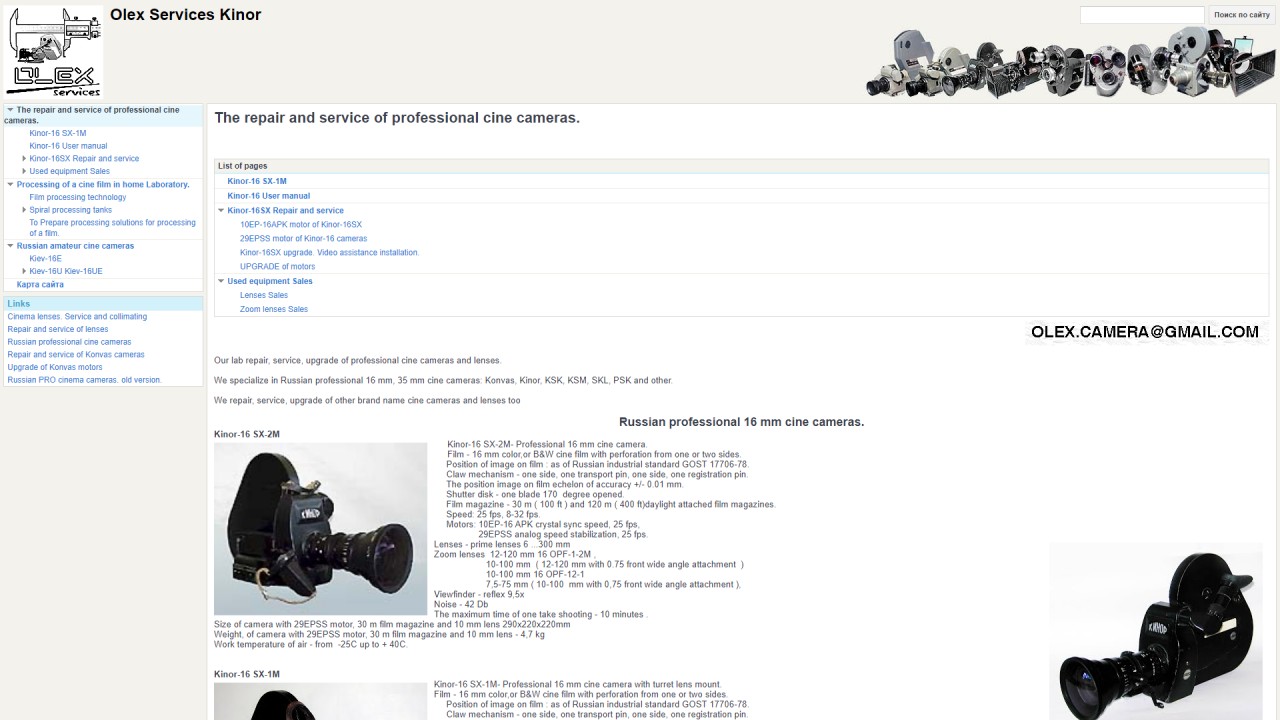Open 'Lenses Sales' link
The width and height of the screenshot is (1280, 720).
(x=264, y=296)
